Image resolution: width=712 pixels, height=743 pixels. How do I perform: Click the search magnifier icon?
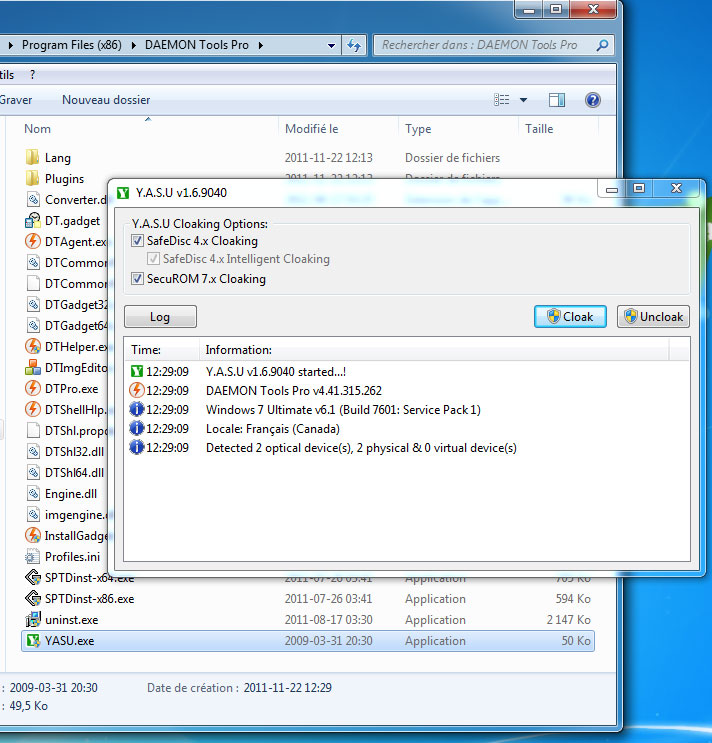602,45
